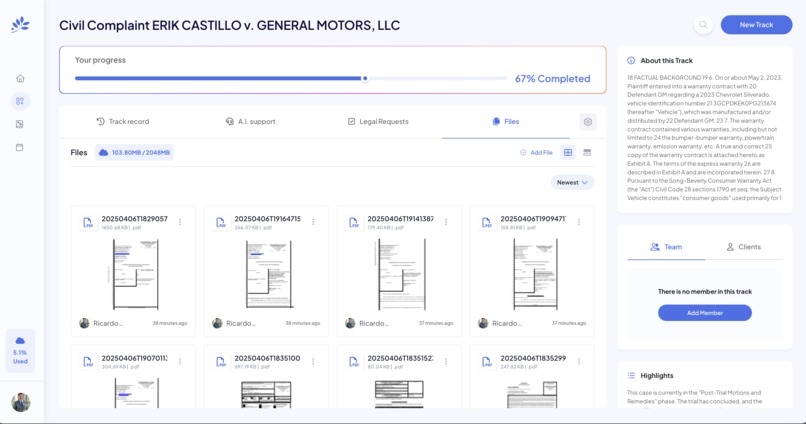
Task: Open options menu for file 20250406T1835152
Action: [x=446, y=361]
